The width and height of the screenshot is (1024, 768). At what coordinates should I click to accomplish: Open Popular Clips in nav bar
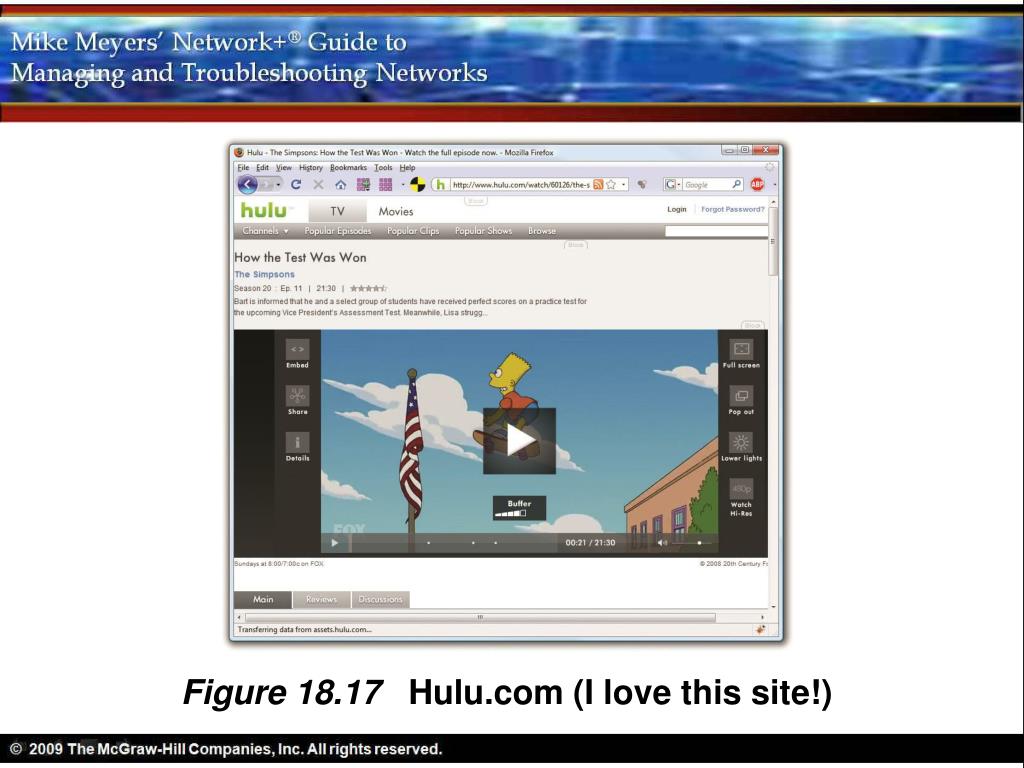point(413,231)
